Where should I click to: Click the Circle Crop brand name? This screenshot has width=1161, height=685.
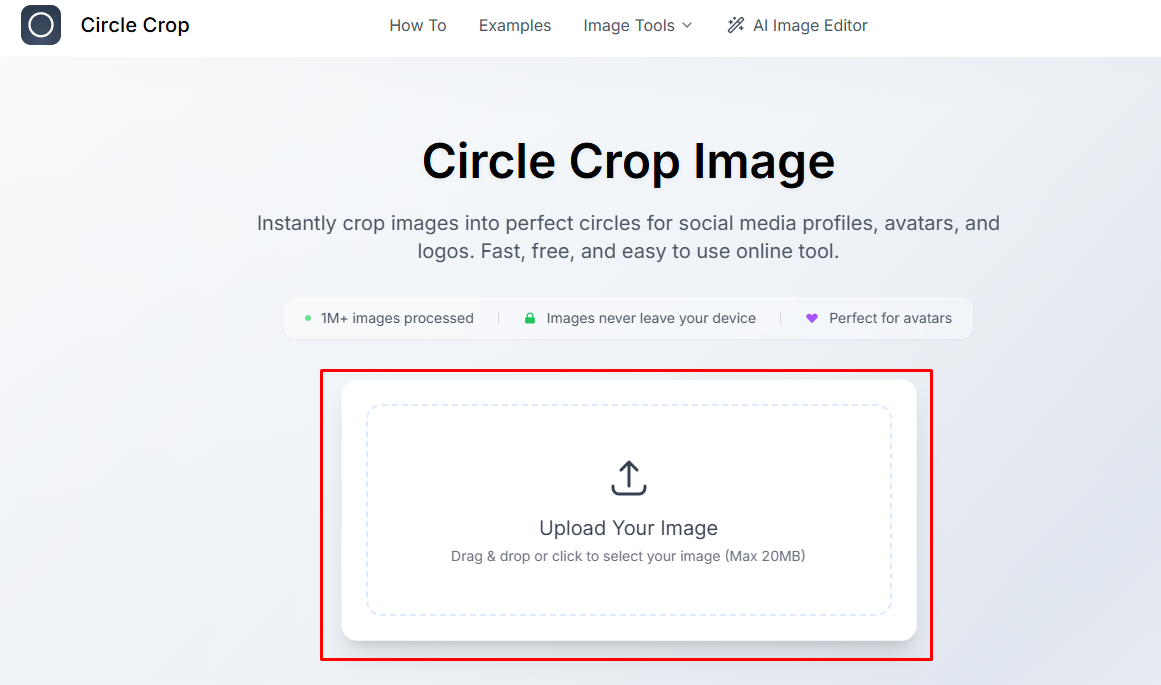(135, 25)
